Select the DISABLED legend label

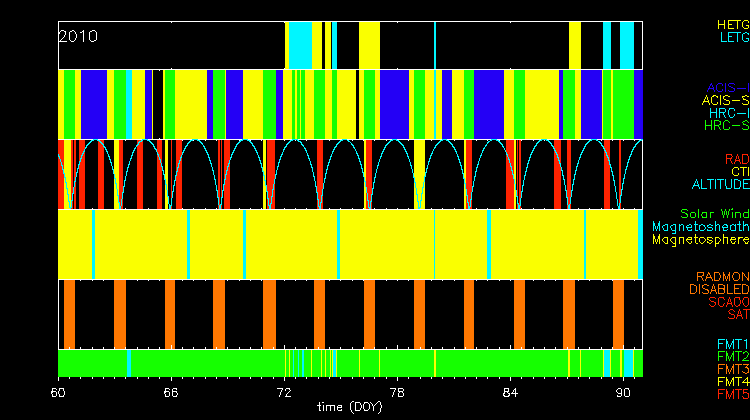(717, 290)
